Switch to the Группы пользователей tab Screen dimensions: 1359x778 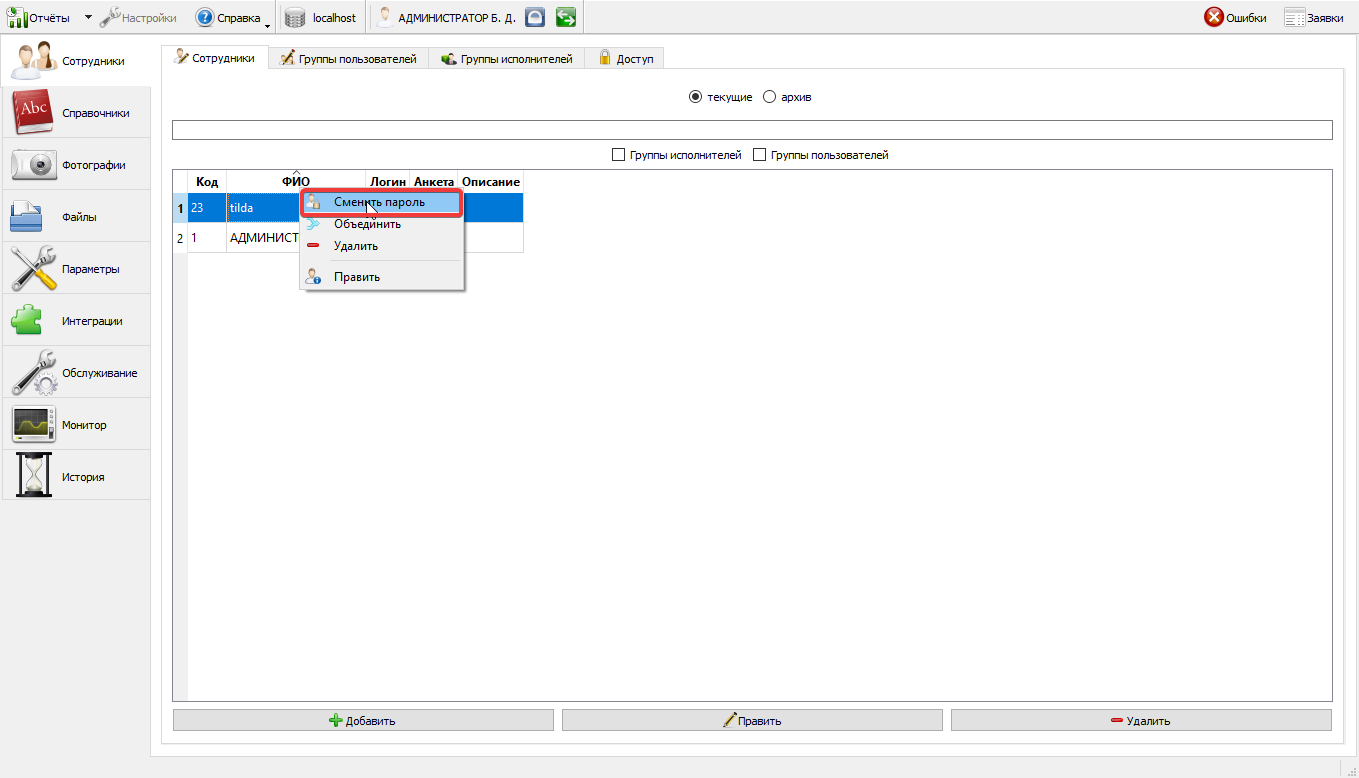(x=348, y=59)
